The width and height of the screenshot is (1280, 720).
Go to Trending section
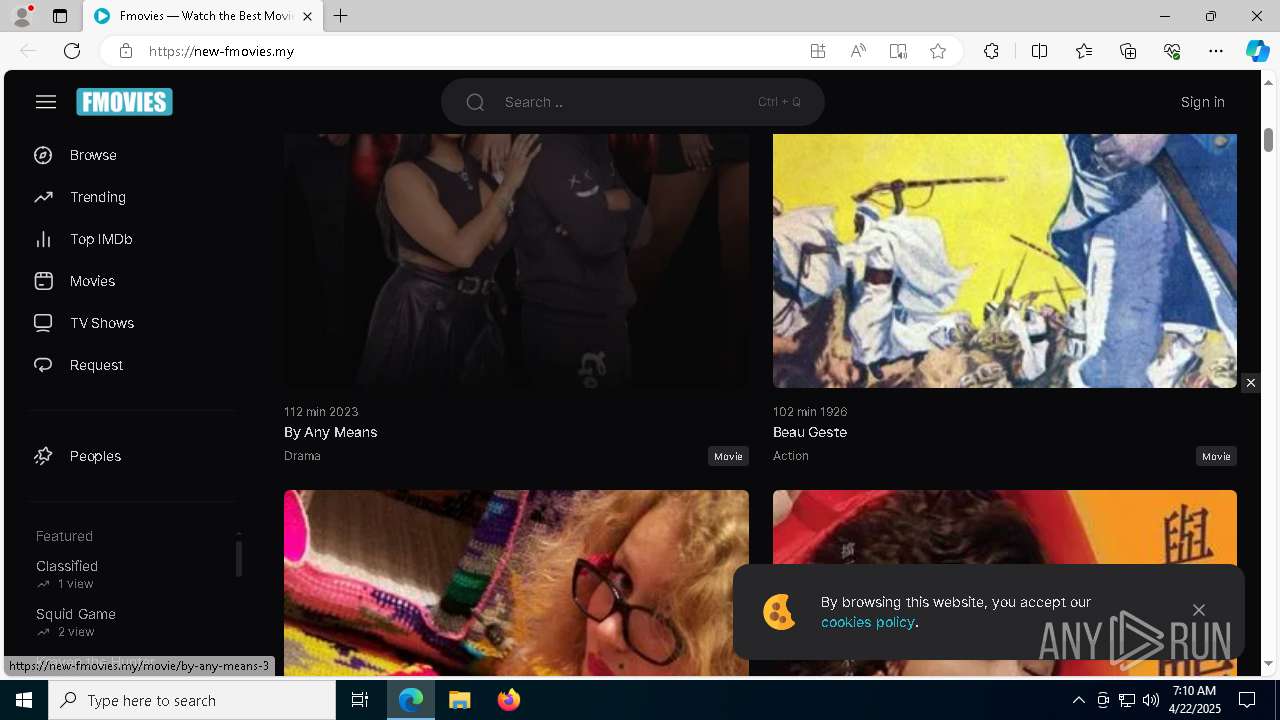point(98,197)
